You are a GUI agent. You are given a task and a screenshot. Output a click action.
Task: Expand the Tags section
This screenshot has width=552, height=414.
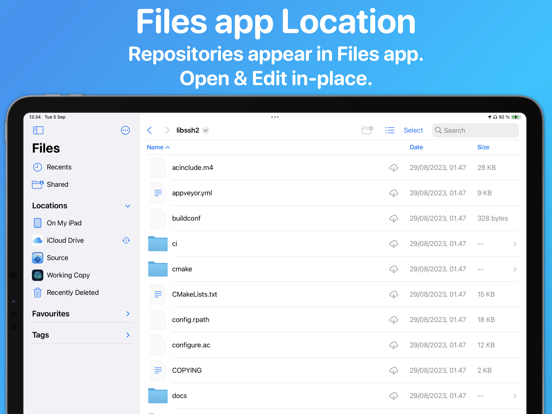(128, 335)
